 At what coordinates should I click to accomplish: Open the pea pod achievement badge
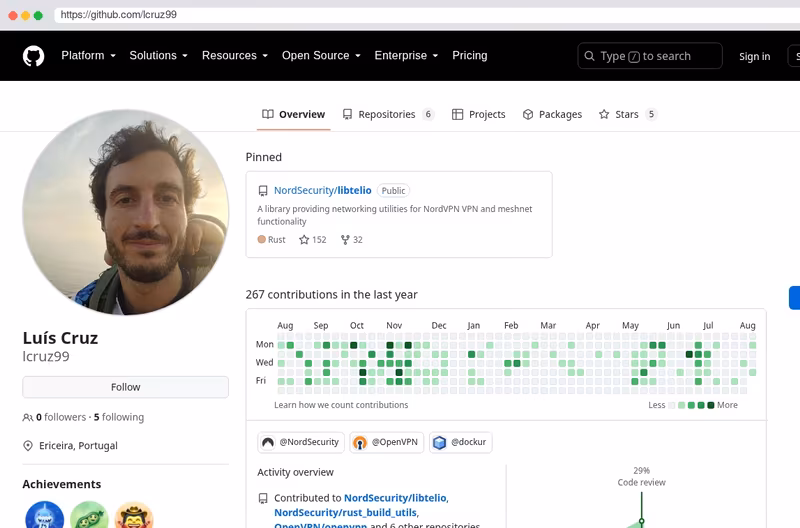(89, 515)
